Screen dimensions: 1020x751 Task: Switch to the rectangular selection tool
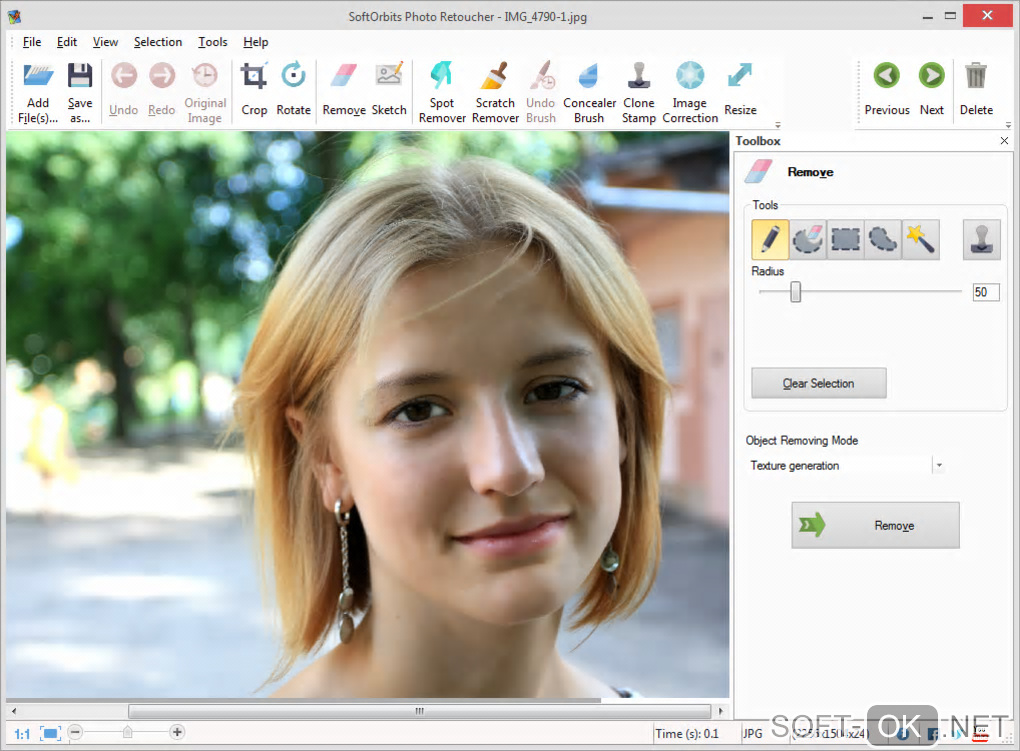click(845, 240)
